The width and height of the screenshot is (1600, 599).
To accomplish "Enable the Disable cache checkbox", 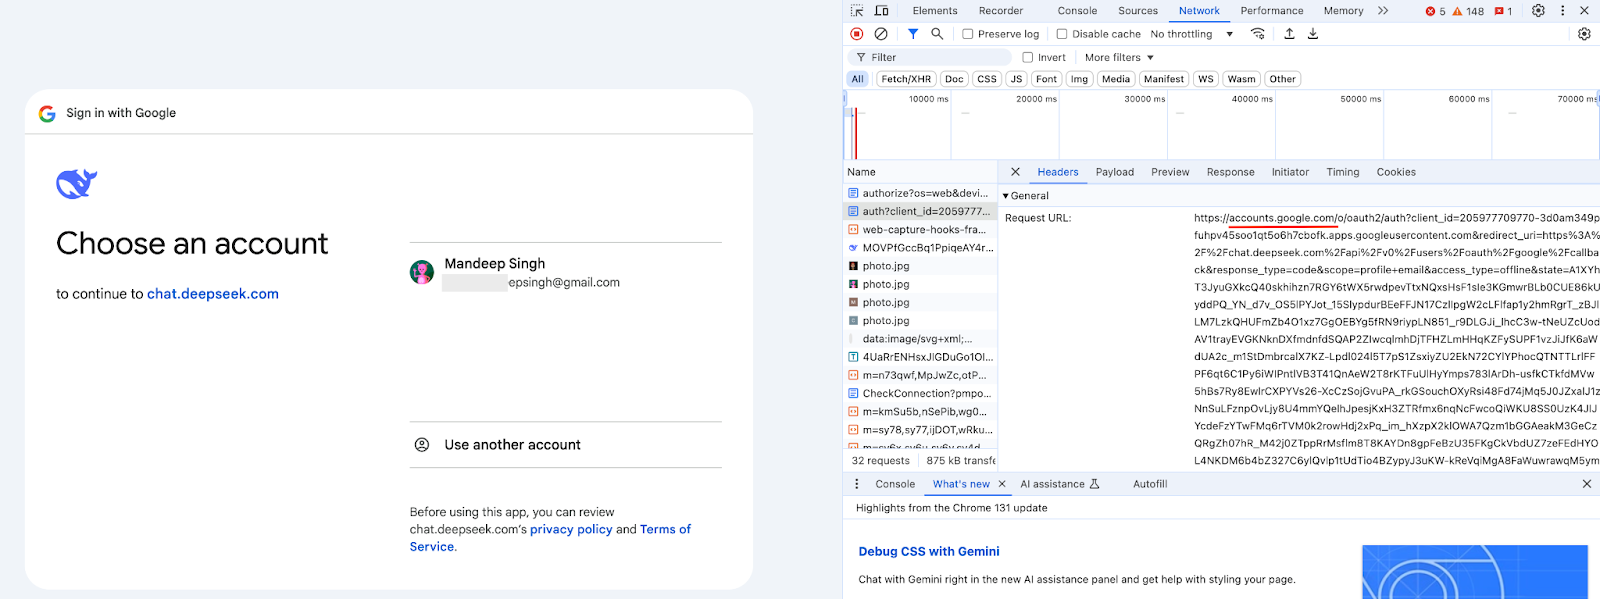I will (x=1062, y=34).
